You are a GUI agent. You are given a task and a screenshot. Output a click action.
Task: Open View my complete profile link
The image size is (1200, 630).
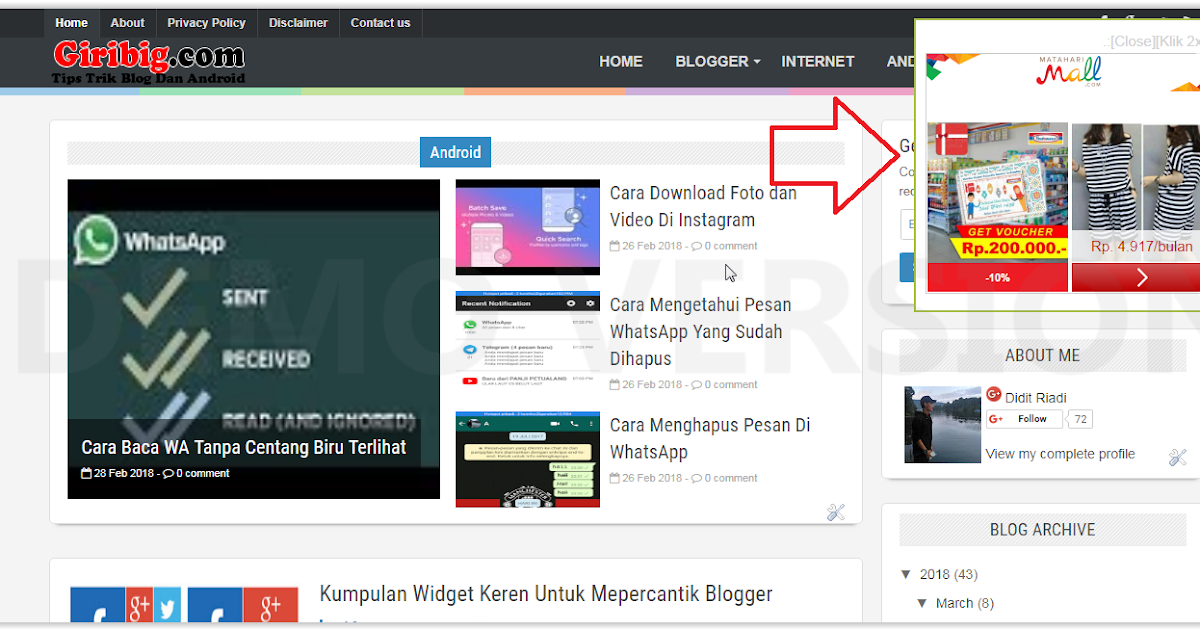point(1060,454)
